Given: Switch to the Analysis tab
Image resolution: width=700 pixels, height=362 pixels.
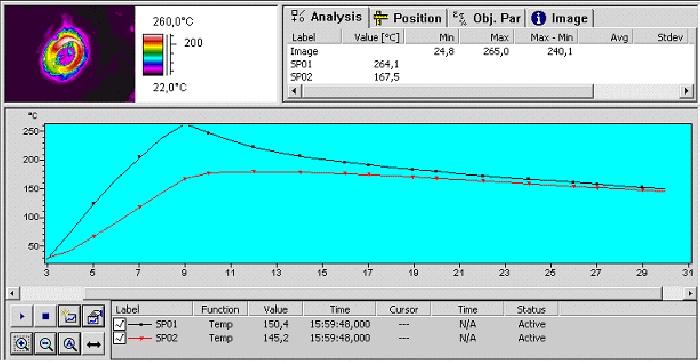Looking at the screenshot, I should point(327,17).
